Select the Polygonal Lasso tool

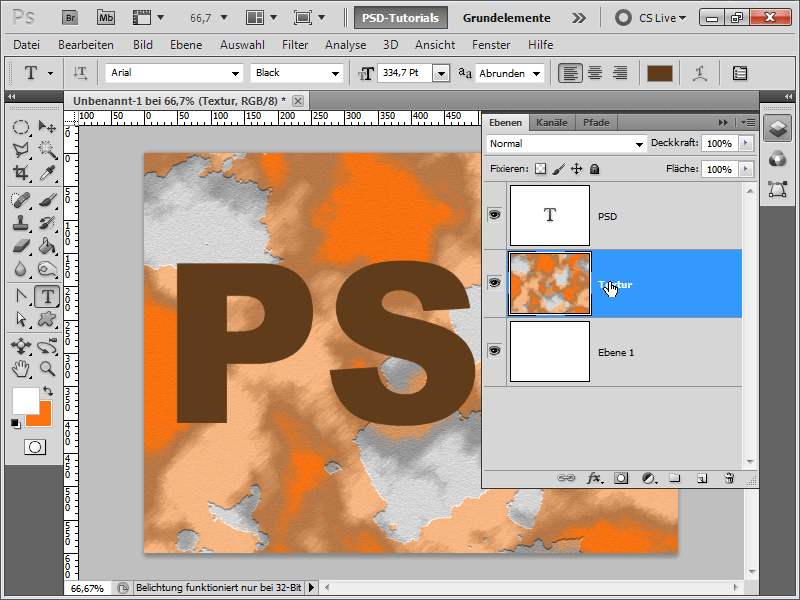coord(20,149)
